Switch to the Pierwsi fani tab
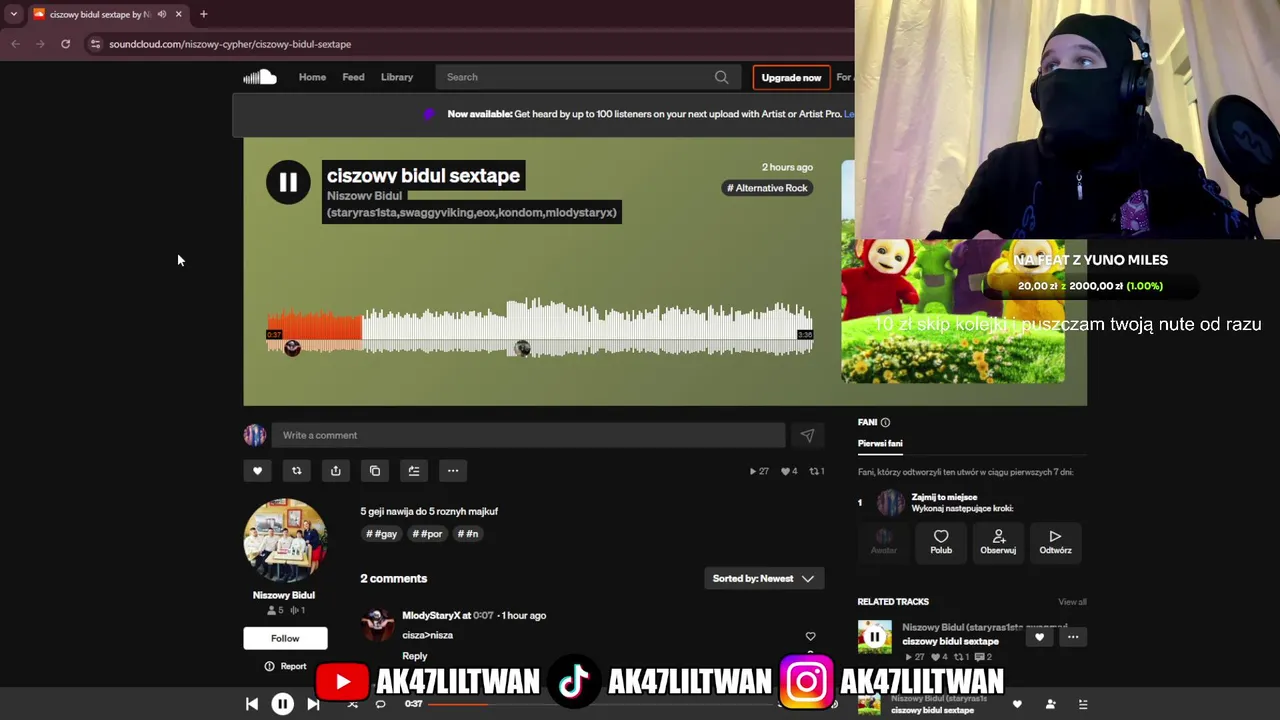 [880, 444]
